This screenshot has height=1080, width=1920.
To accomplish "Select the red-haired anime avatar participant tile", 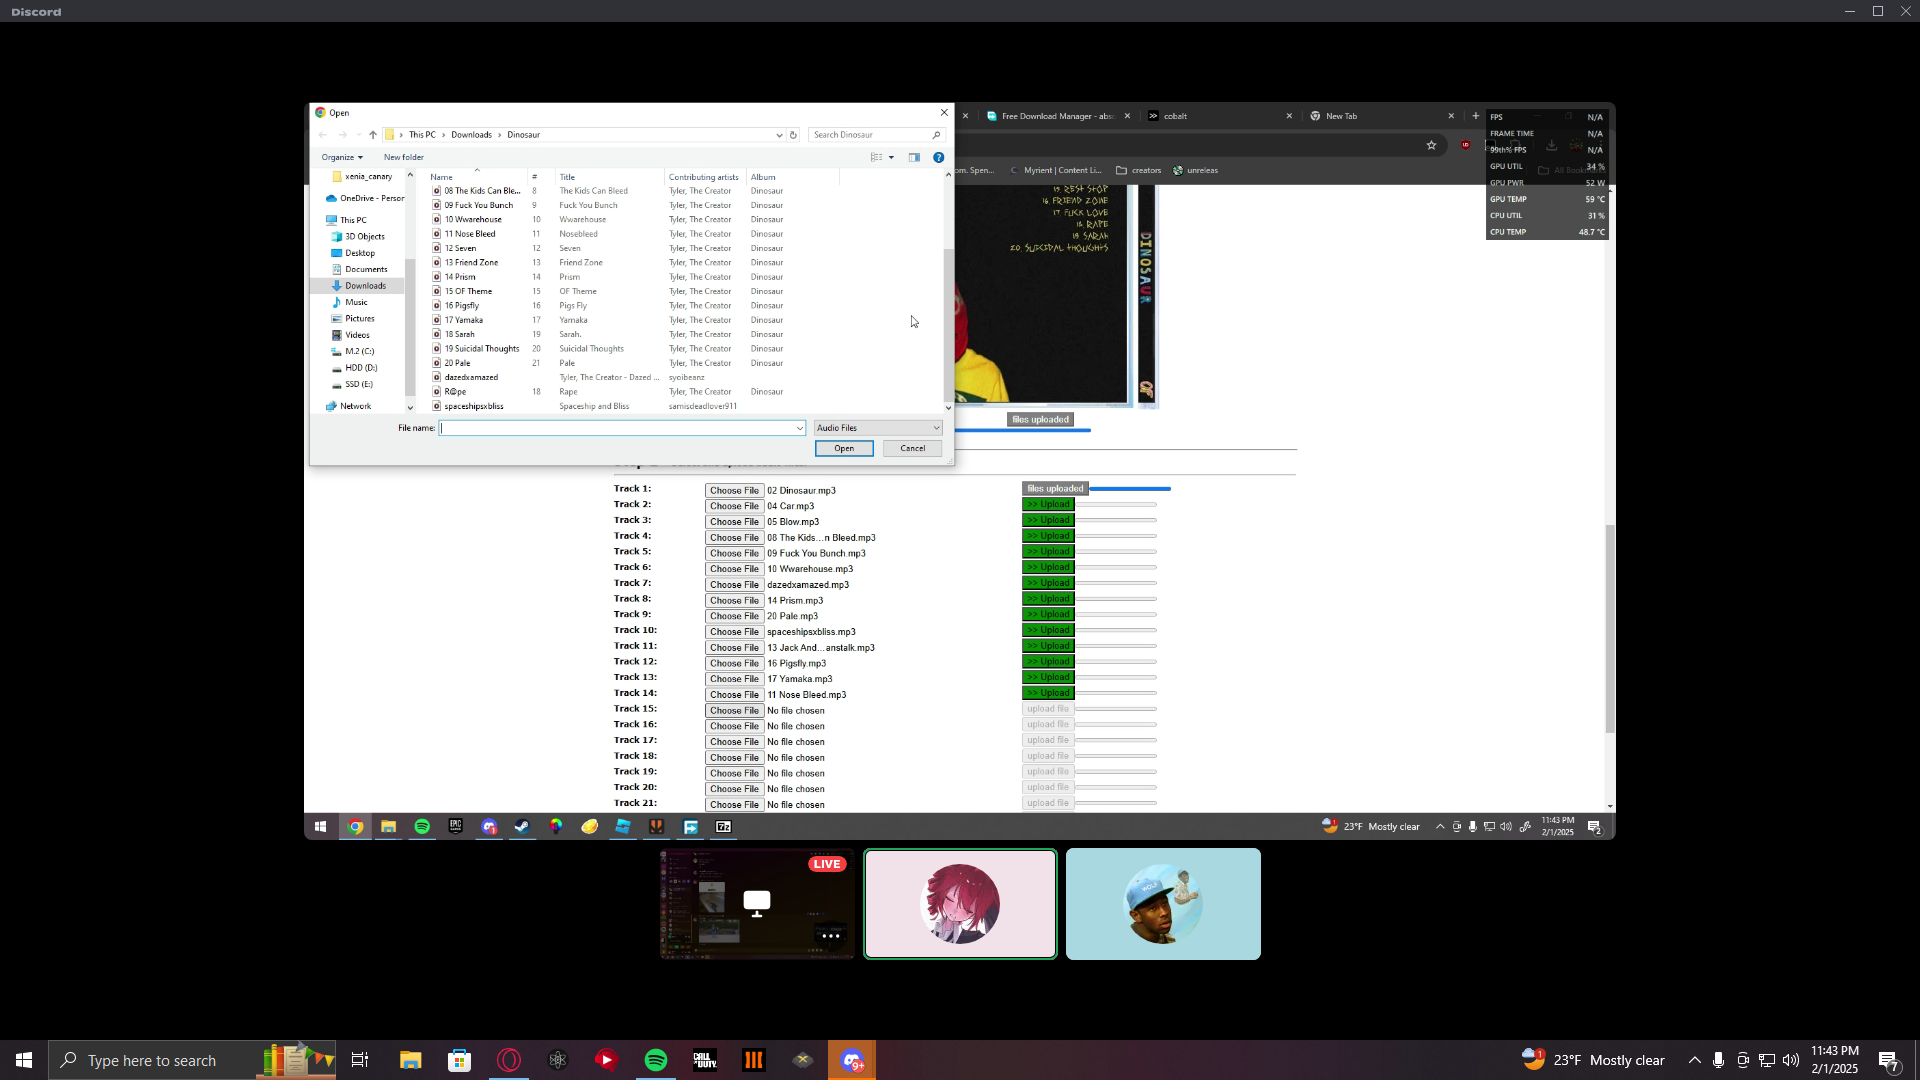I will tap(960, 904).
